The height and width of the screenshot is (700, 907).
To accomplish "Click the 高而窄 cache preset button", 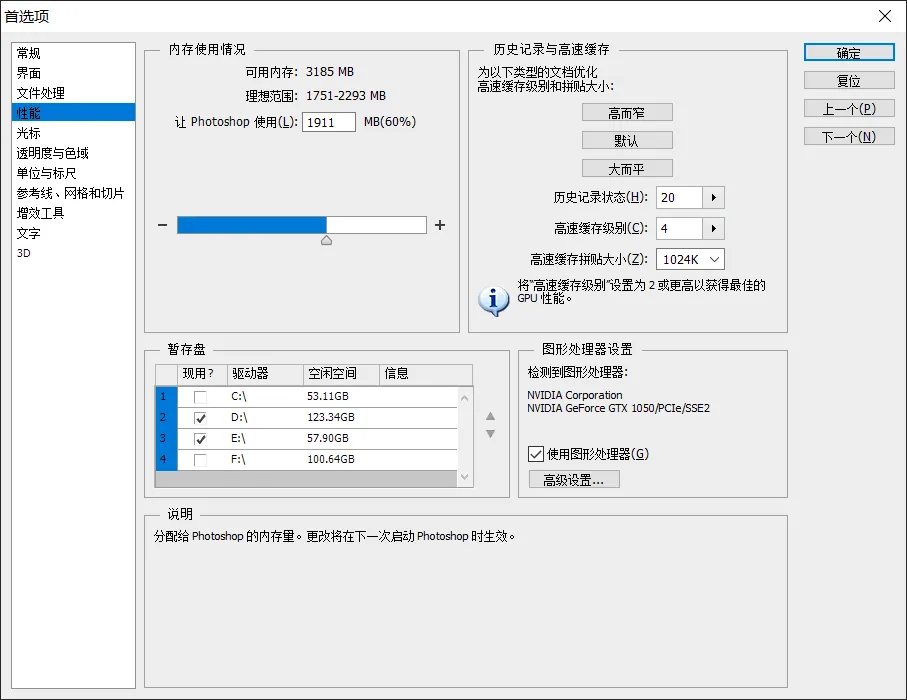I will pyautogui.click(x=627, y=113).
